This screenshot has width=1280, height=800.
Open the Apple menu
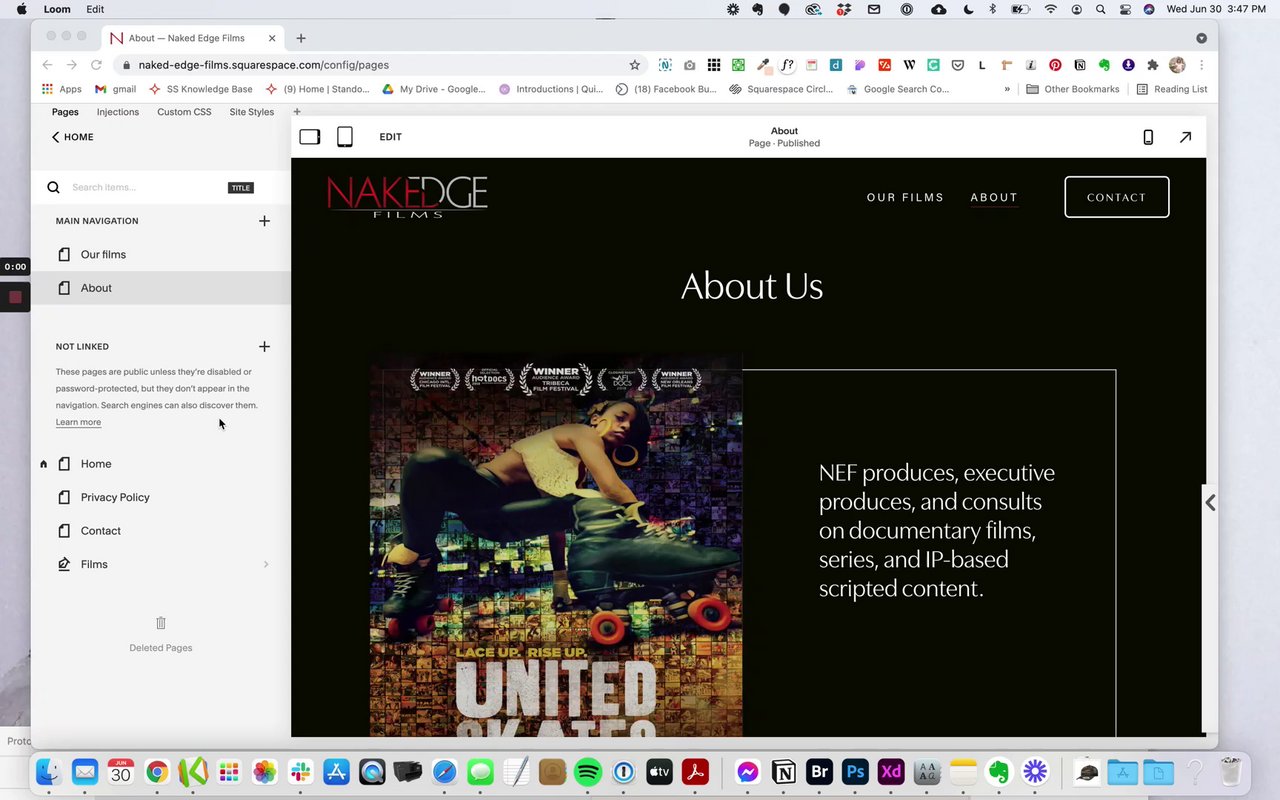coord(22,9)
